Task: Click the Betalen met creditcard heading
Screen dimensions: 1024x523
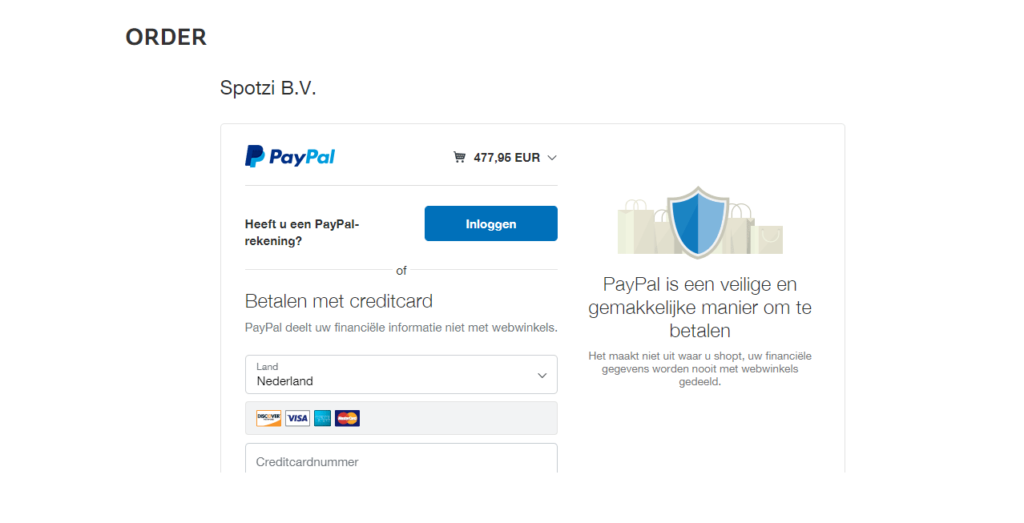Action: point(338,301)
